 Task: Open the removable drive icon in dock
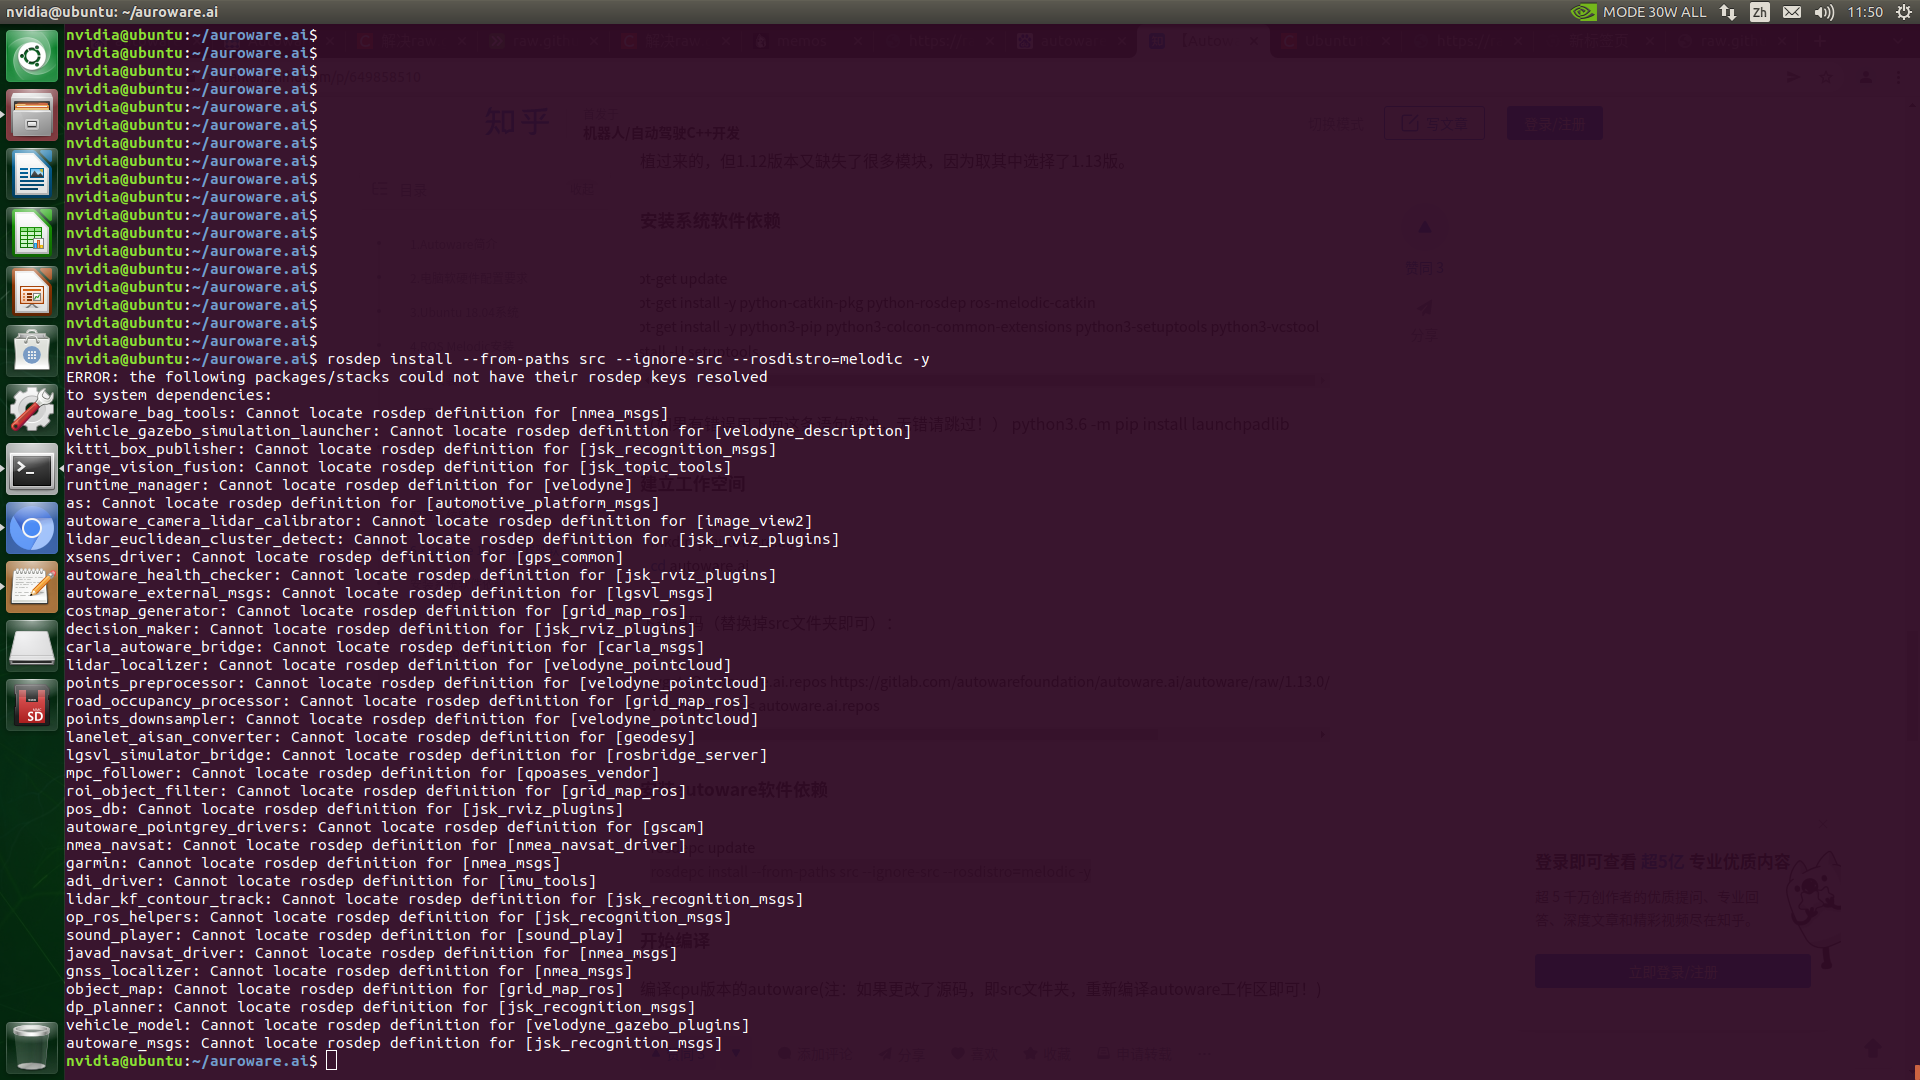point(32,646)
